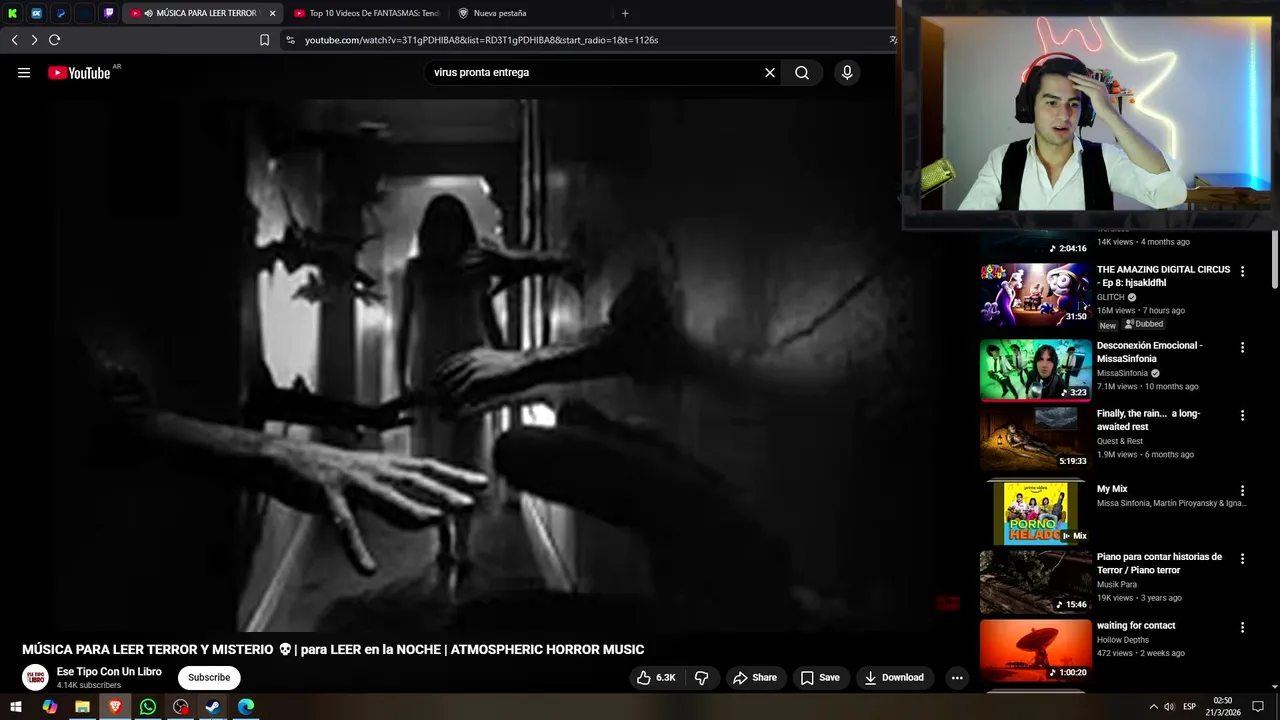Share the video
Screen dimensions: 1280x720
click(755, 677)
